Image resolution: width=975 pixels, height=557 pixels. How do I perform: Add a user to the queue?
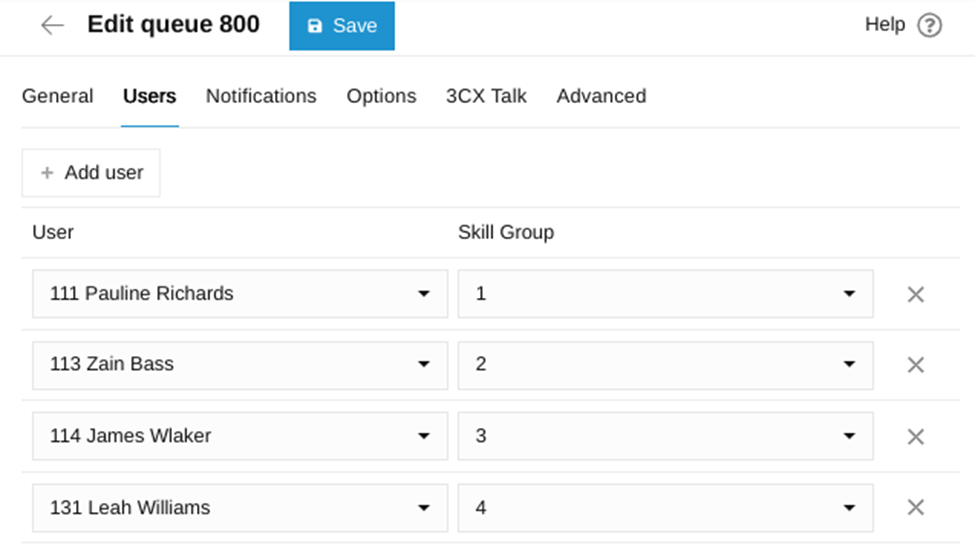click(91, 173)
